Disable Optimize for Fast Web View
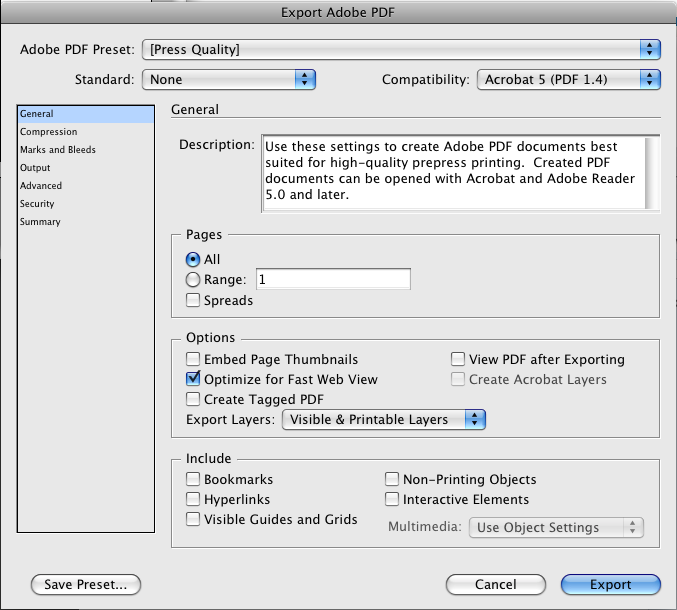The image size is (677, 610). [x=193, y=379]
